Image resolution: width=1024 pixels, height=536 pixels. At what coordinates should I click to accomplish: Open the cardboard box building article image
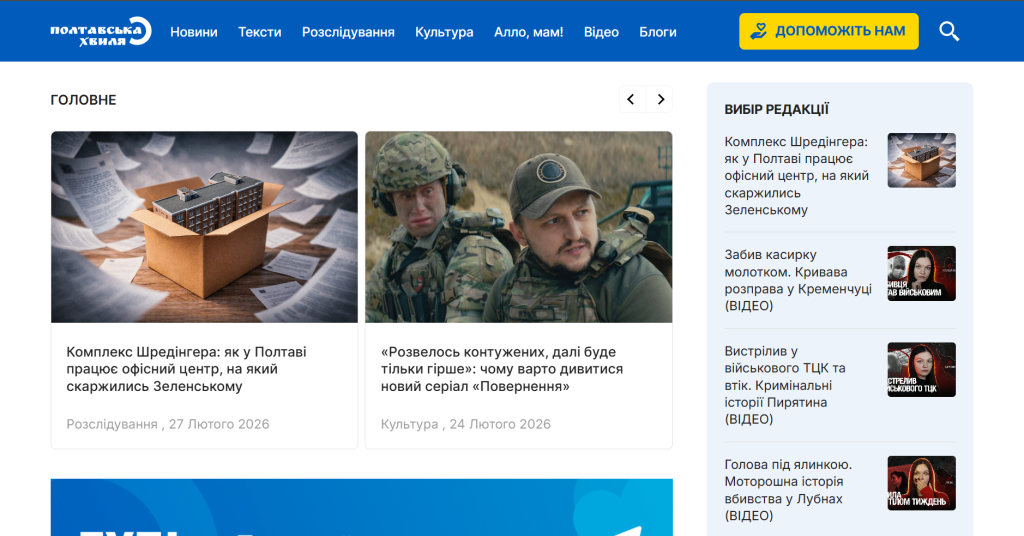tap(204, 227)
